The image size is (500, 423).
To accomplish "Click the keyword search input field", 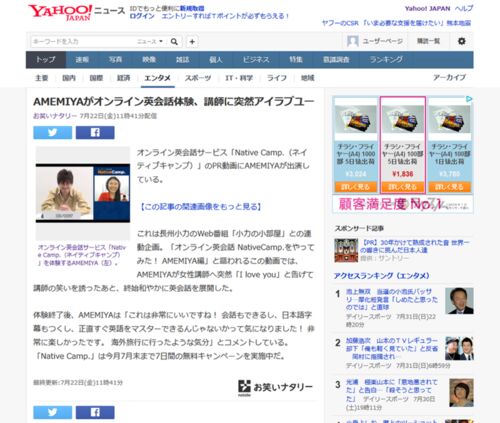I will tap(83, 42).
